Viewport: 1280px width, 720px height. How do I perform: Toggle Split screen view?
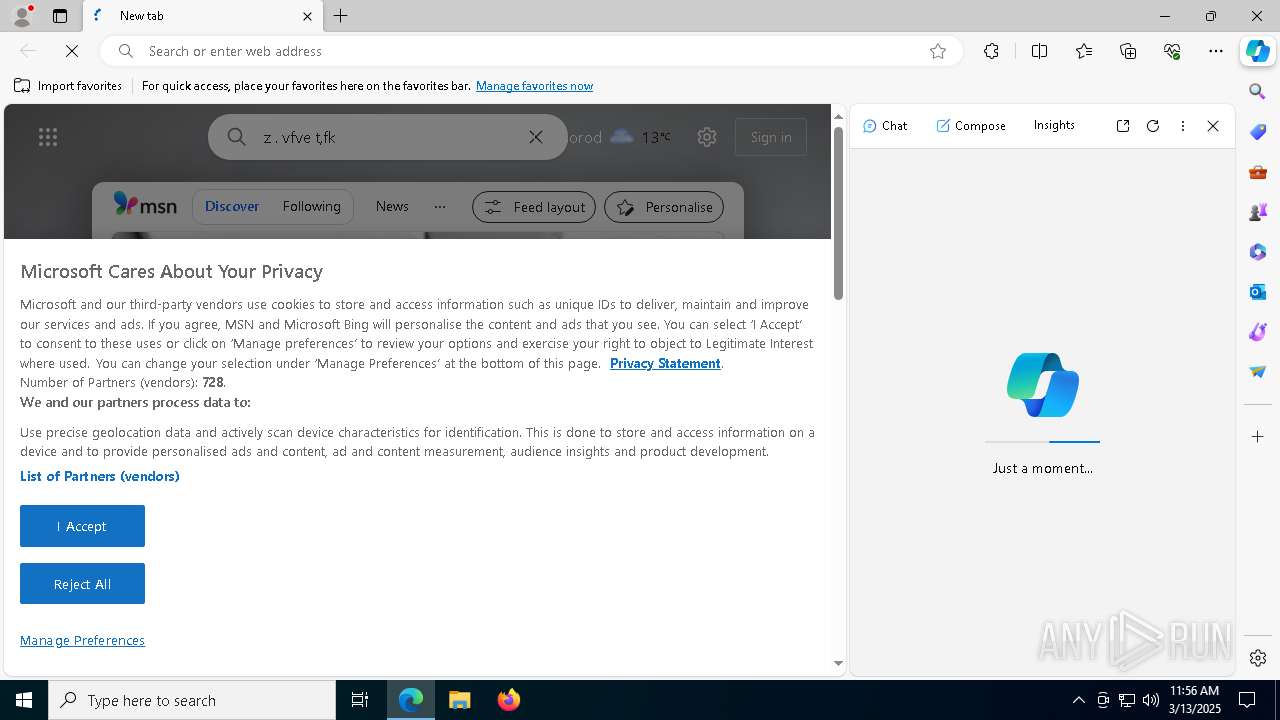pyautogui.click(x=1039, y=51)
